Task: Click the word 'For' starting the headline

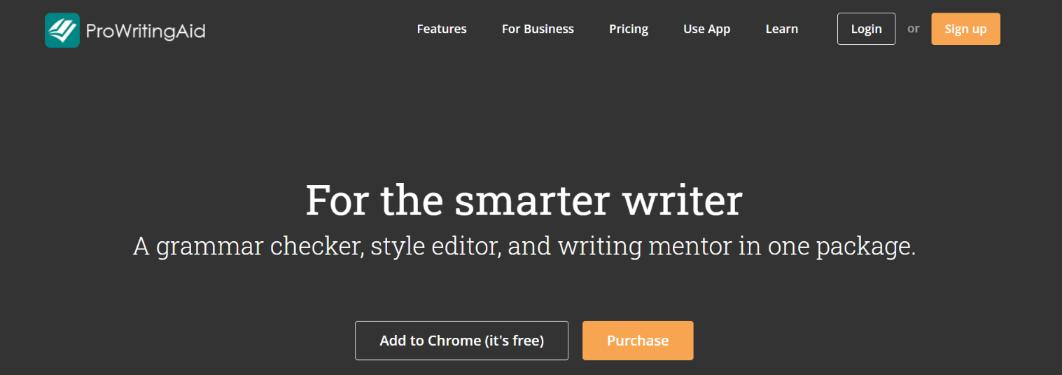Action: (x=337, y=200)
